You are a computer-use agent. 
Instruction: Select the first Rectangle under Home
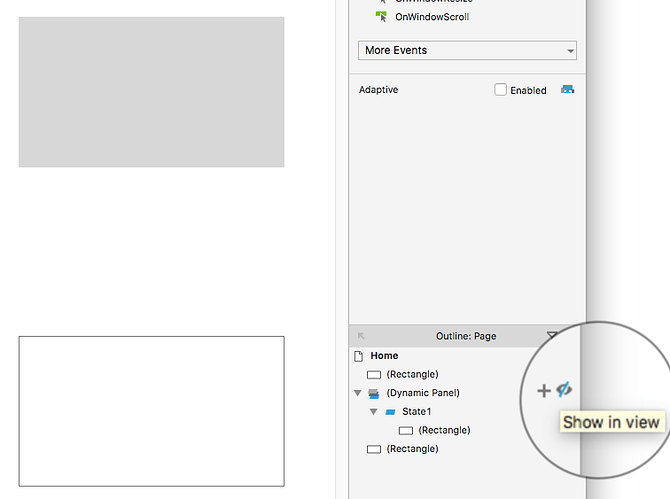(x=412, y=374)
